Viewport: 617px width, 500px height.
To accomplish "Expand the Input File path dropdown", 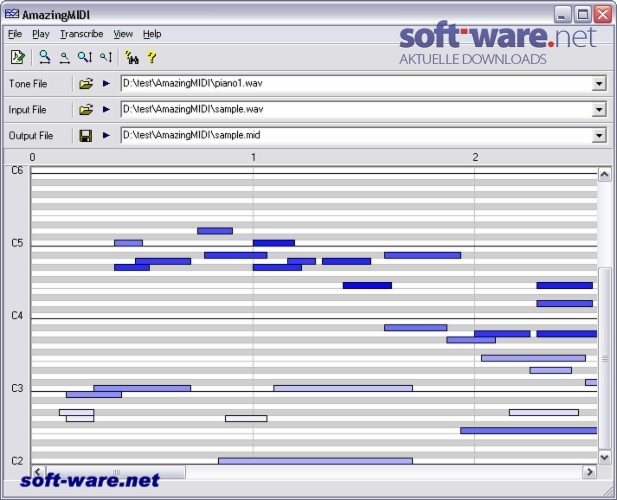I will [x=599, y=110].
